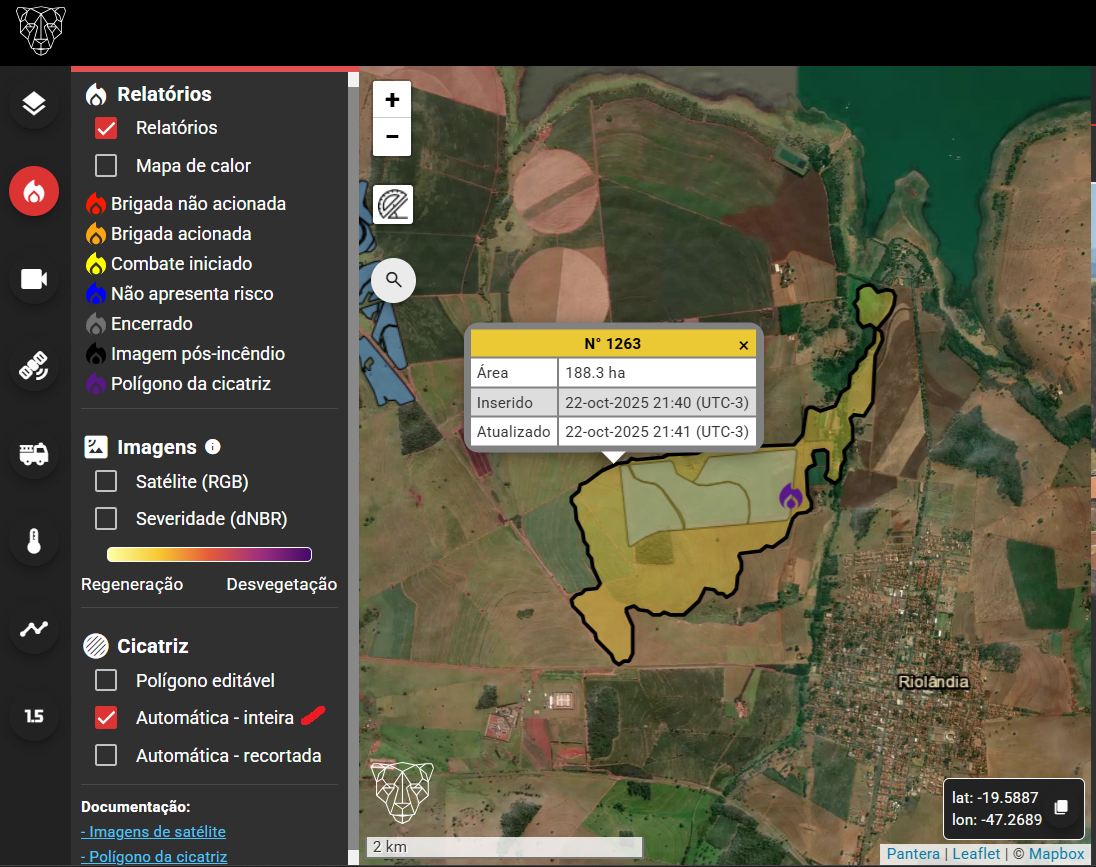The height and width of the screenshot is (867, 1096).
Task: Open the camera section in sidebar
Action: (34, 279)
